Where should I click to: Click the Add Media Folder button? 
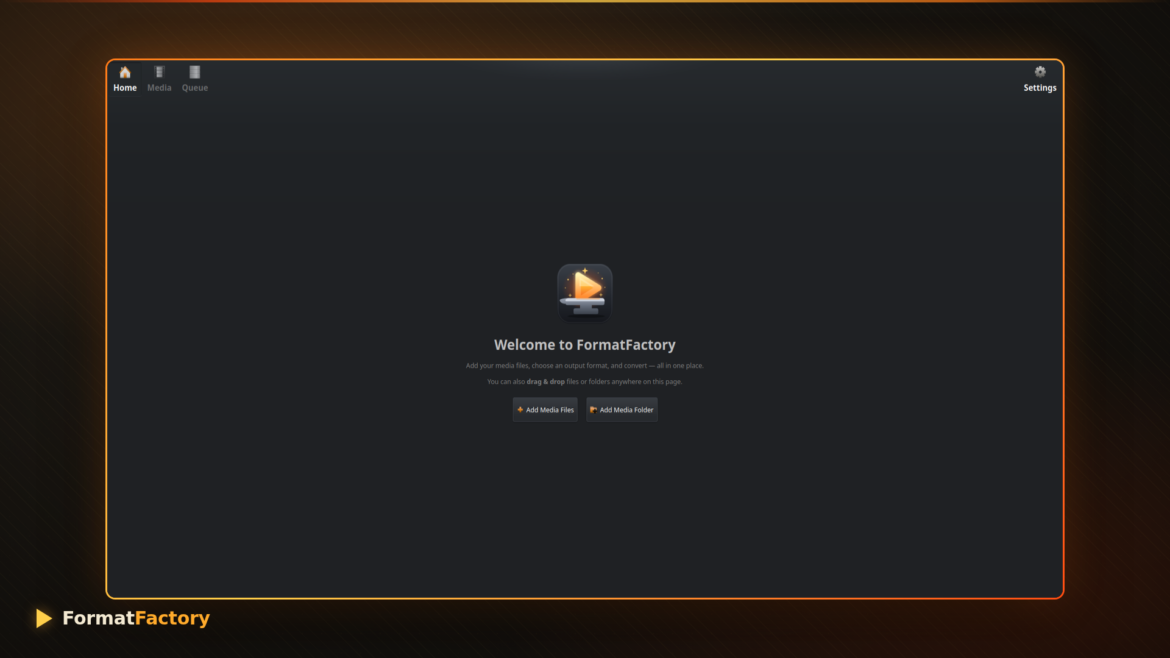[x=622, y=410]
